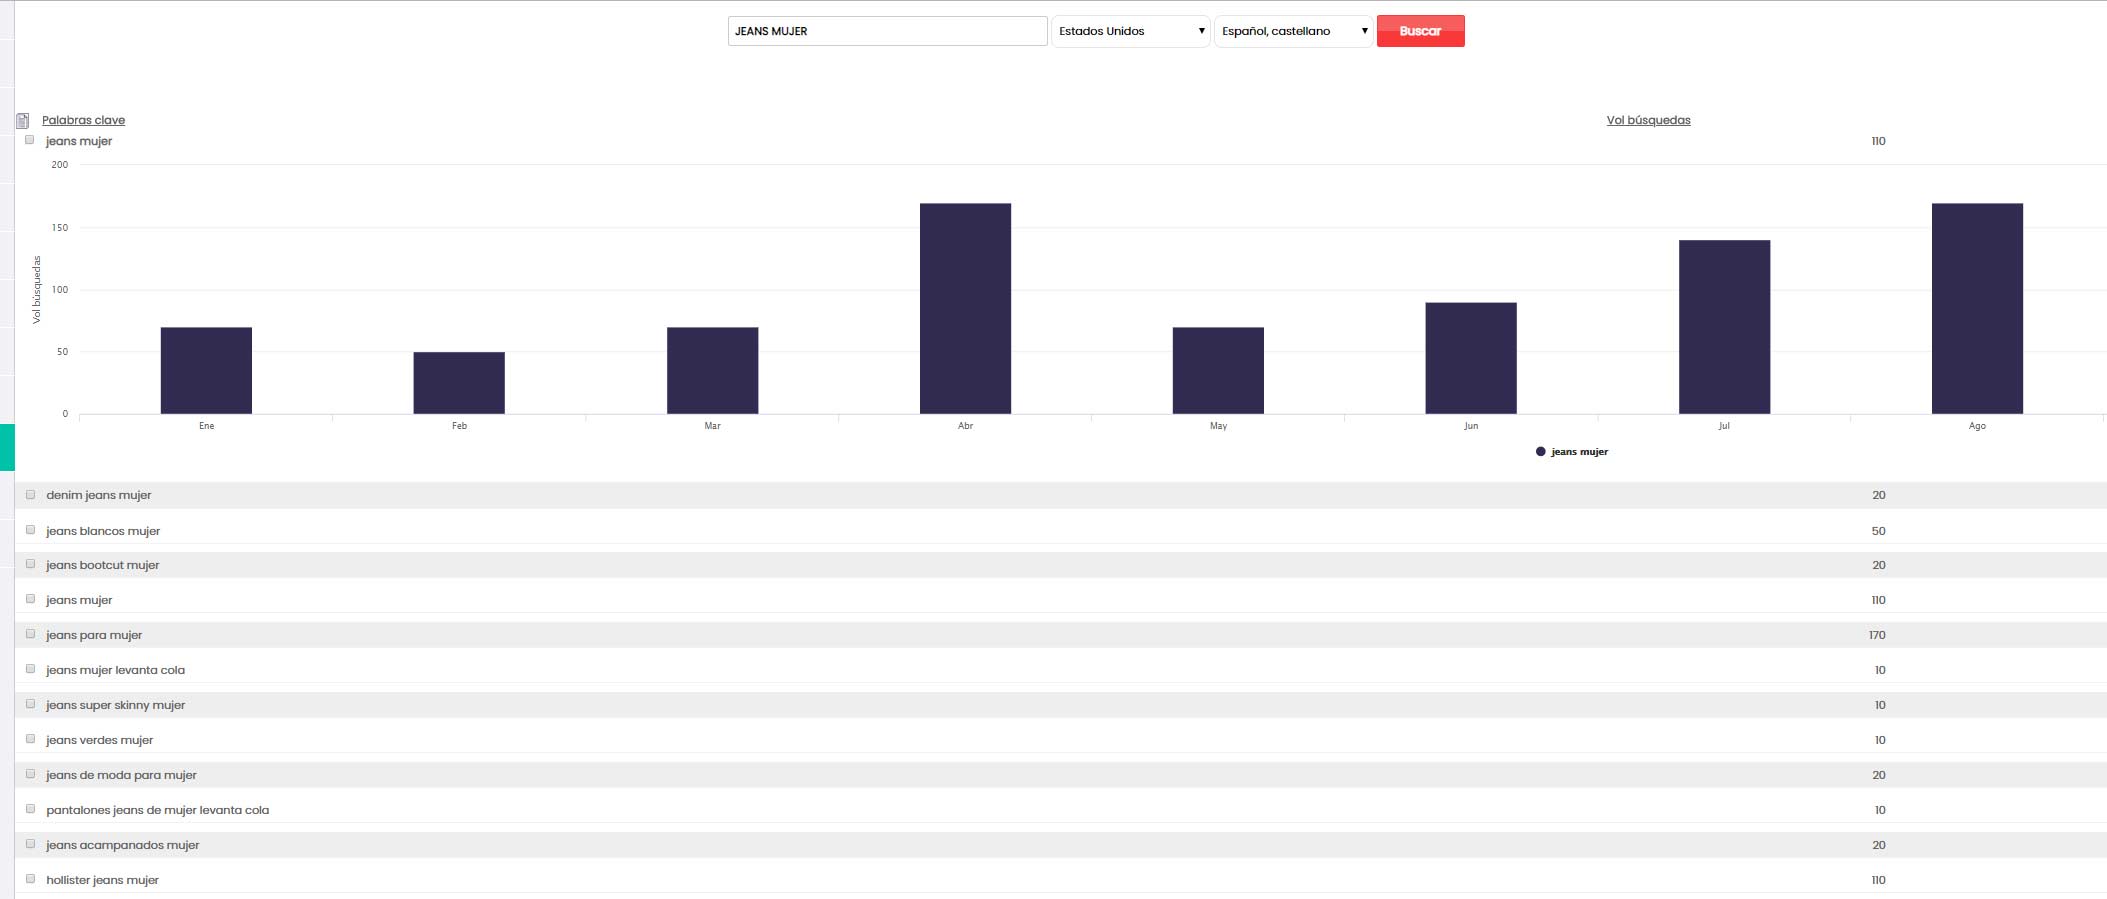Mark the hollister jeans mujer checkbox
This screenshot has width=2107, height=899.
[30, 879]
